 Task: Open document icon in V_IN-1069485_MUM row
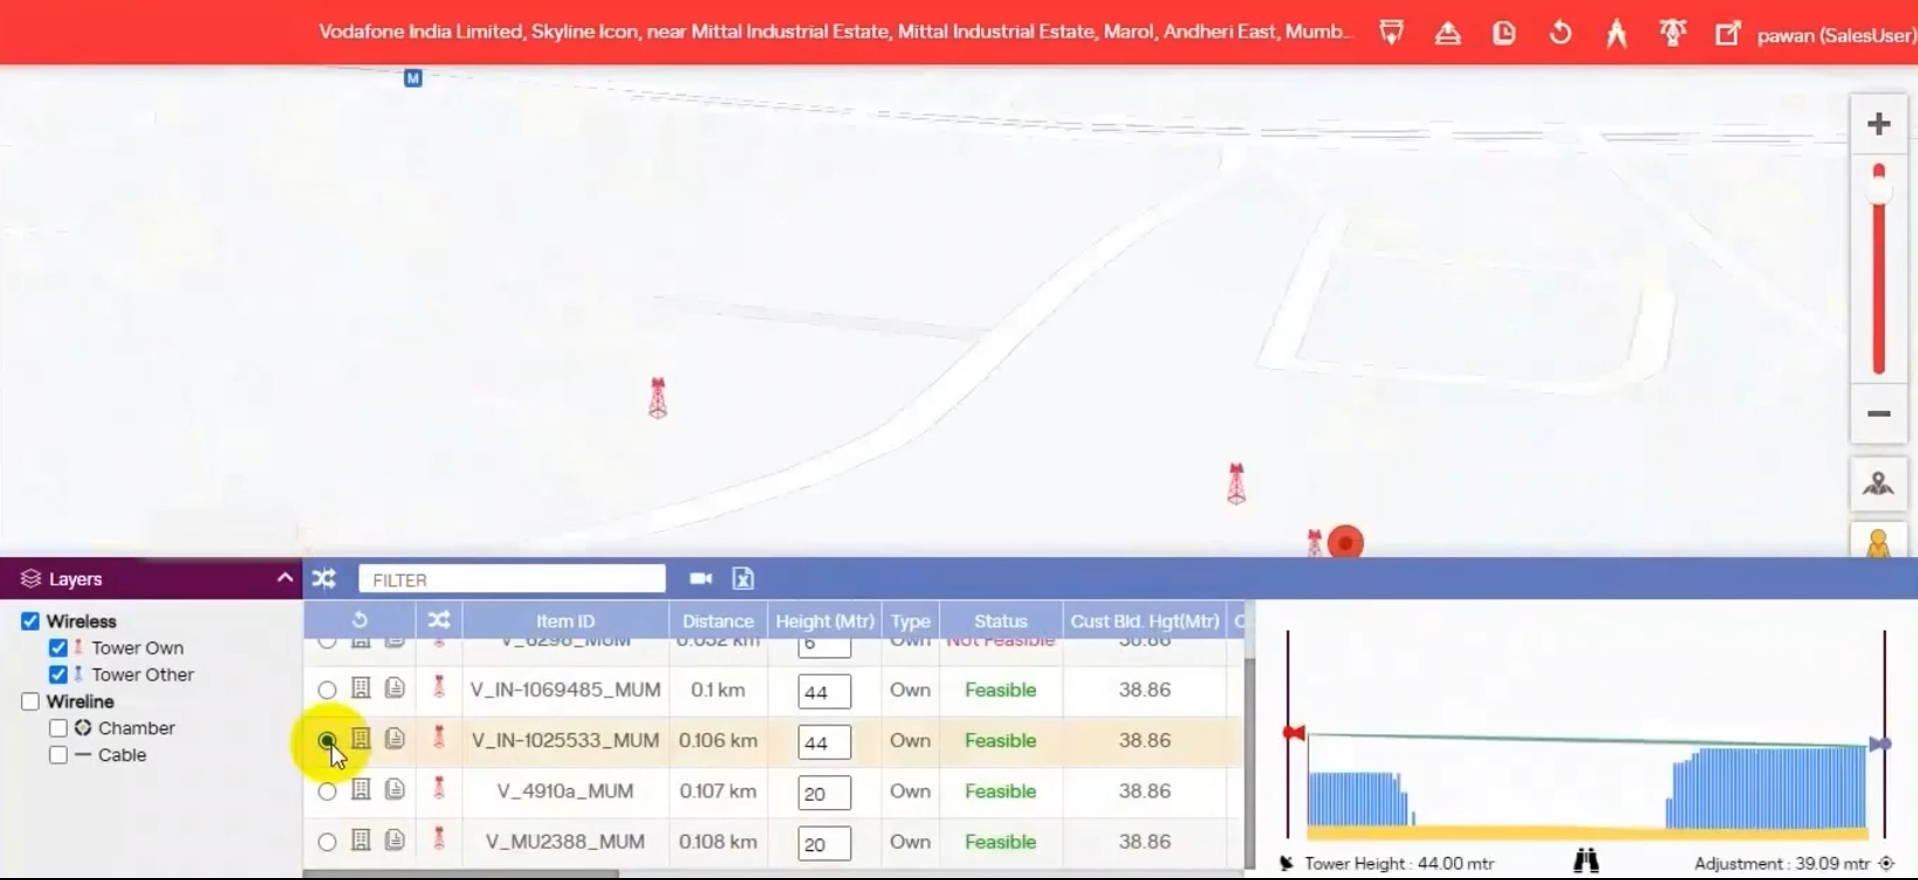[x=395, y=688]
